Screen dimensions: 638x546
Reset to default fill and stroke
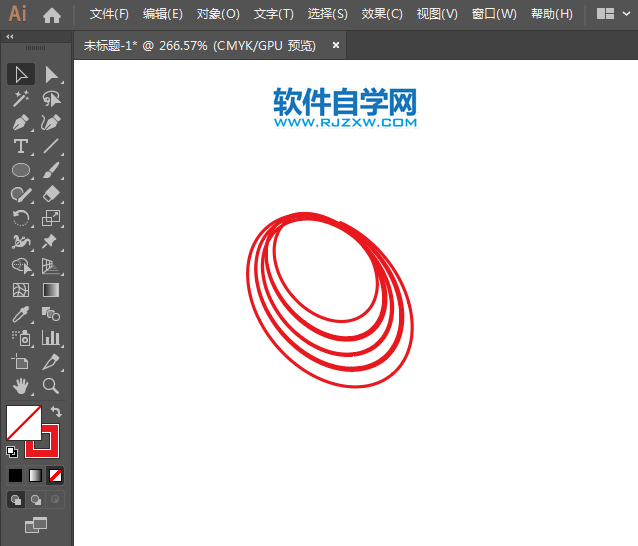pos(12,451)
